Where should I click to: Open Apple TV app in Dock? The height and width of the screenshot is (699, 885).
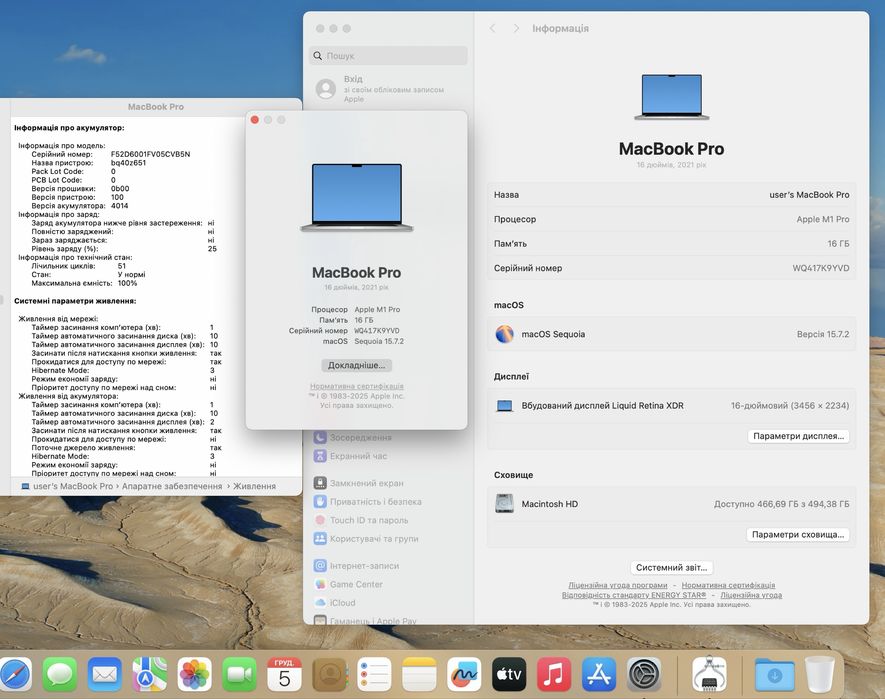coord(509,674)
